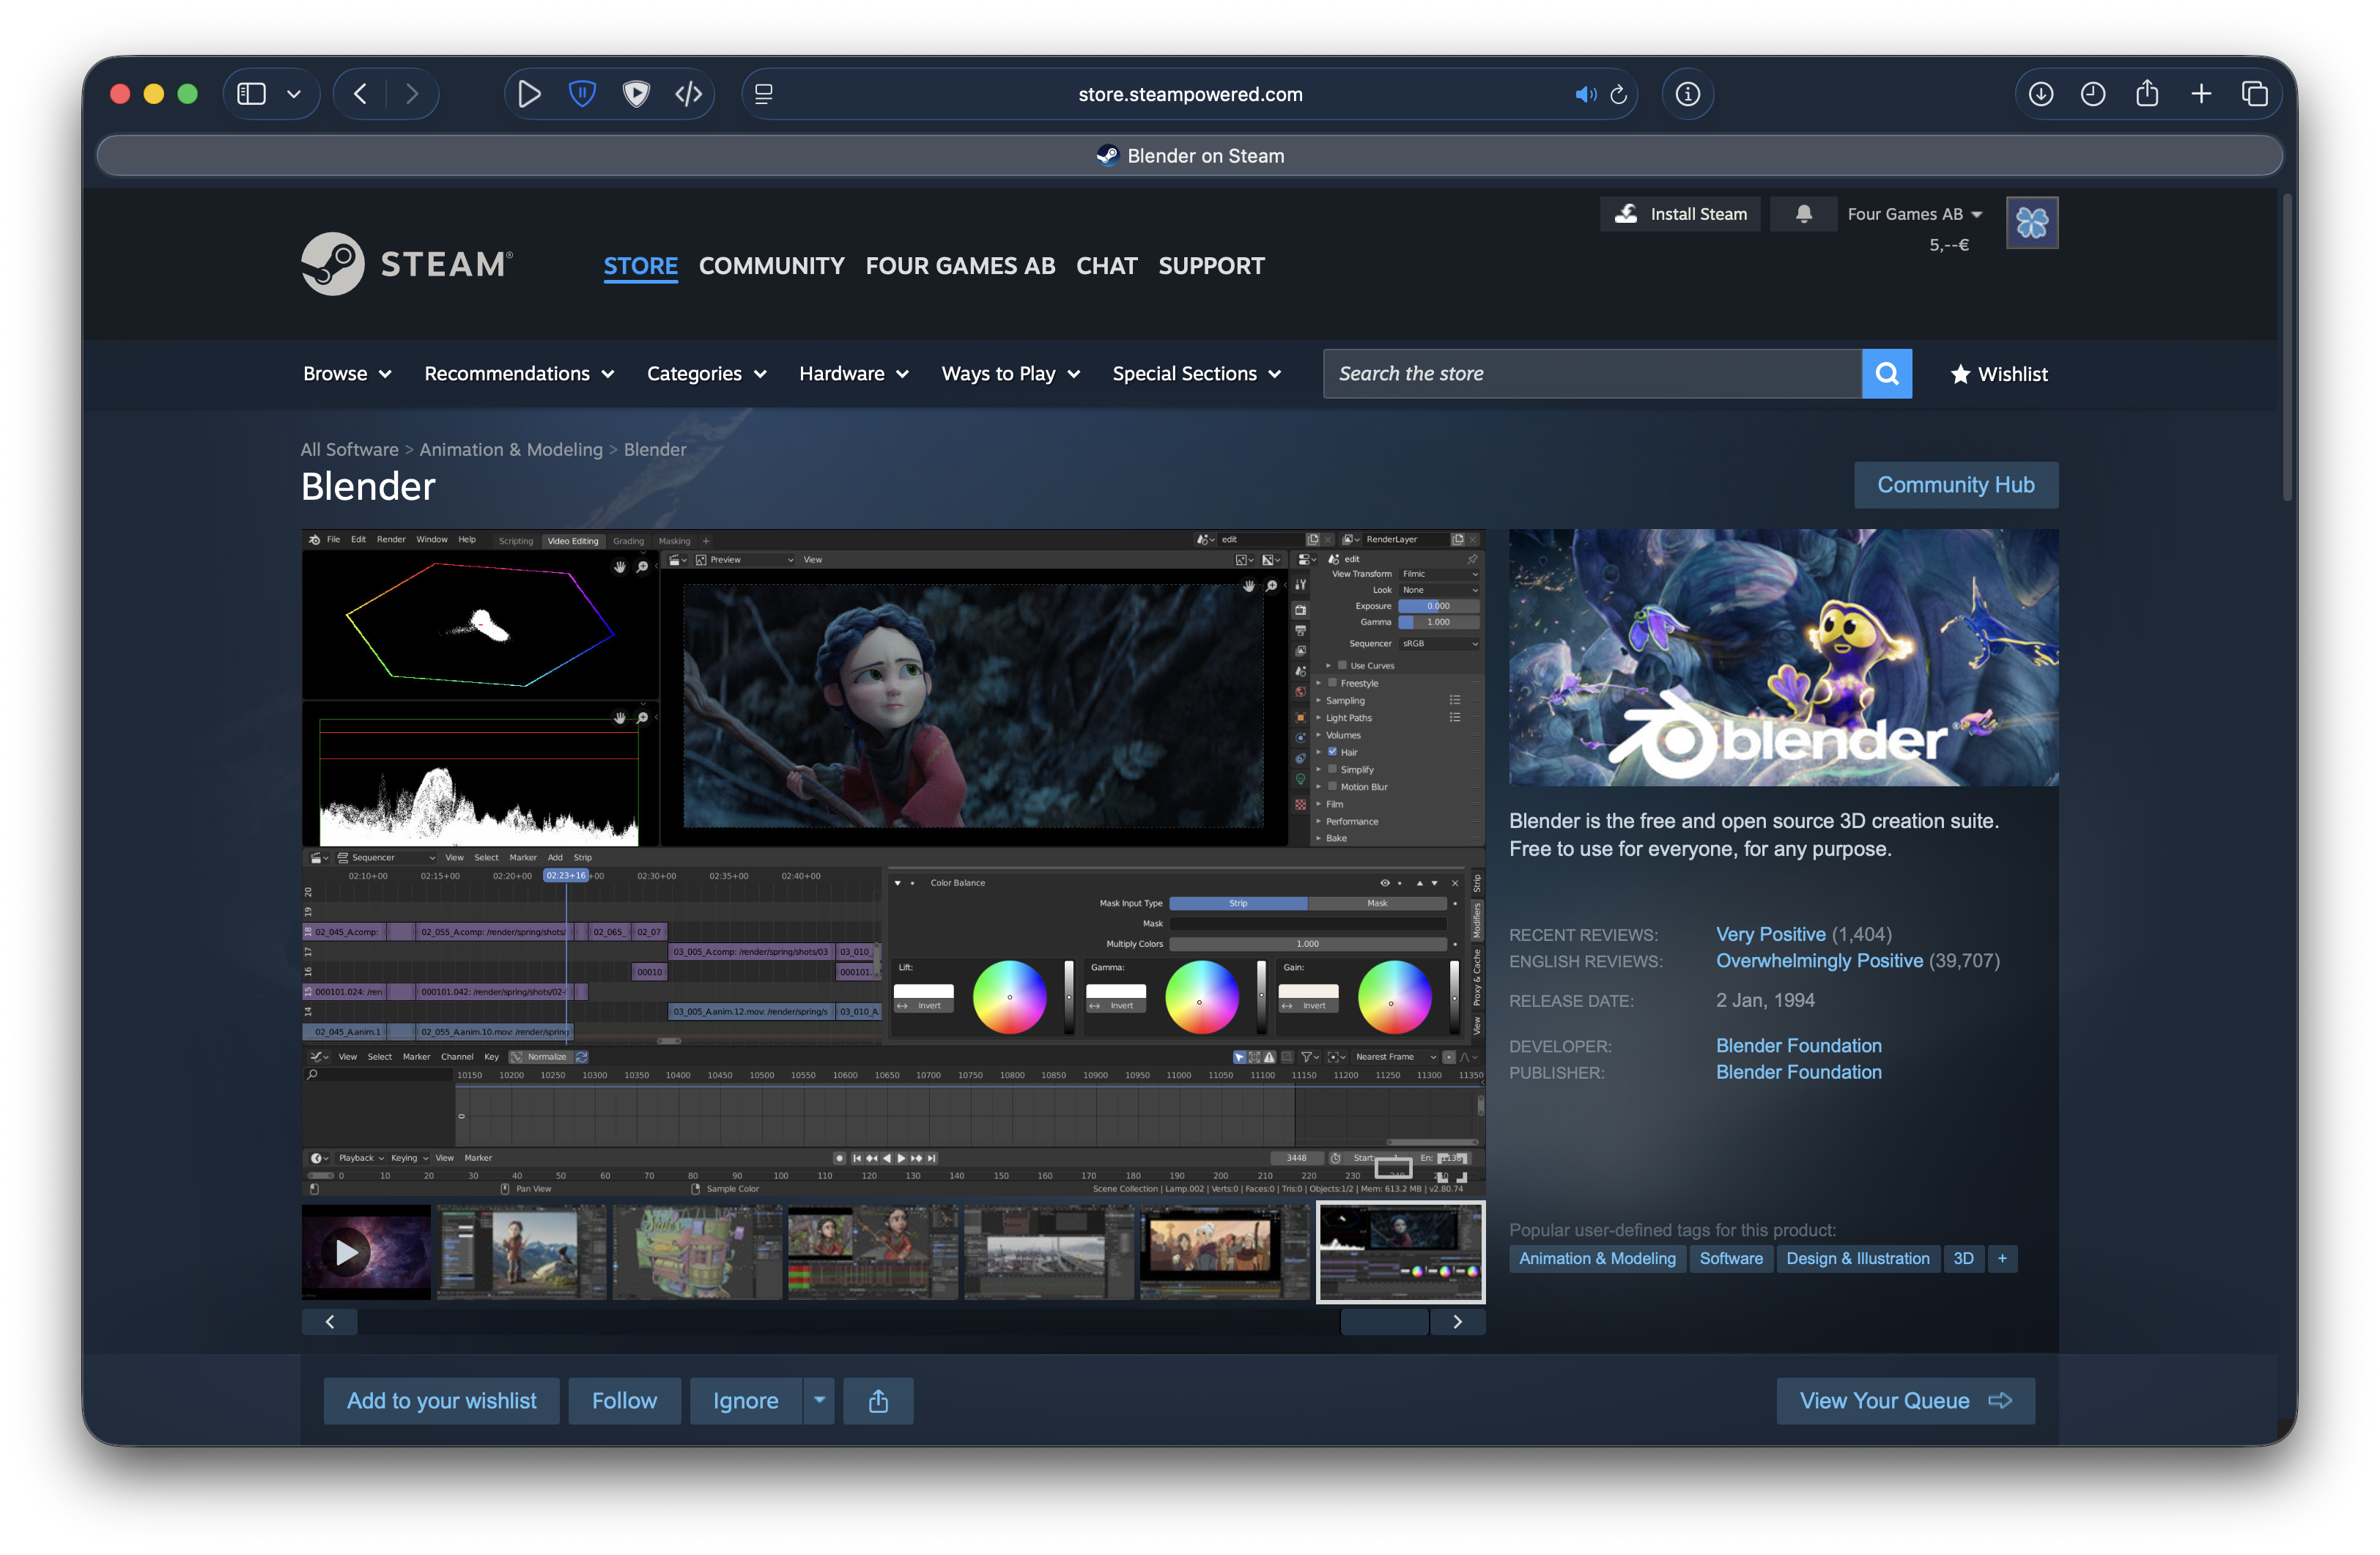Open the history clock icon
2380x1555 pixels.
(x=2093, y=94)
